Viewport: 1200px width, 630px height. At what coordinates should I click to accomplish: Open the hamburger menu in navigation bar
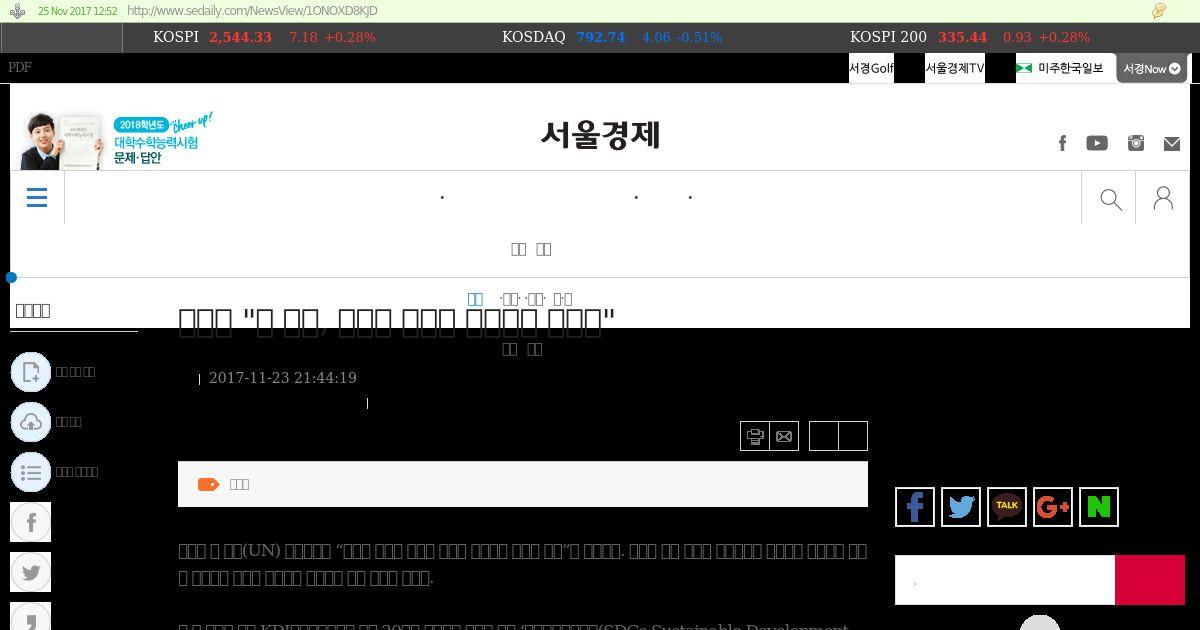point(37,198)
